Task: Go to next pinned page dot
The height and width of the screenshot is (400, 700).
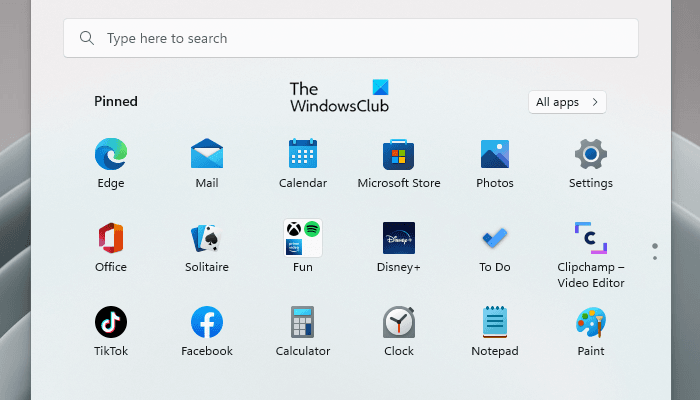Action: [655, 258]
